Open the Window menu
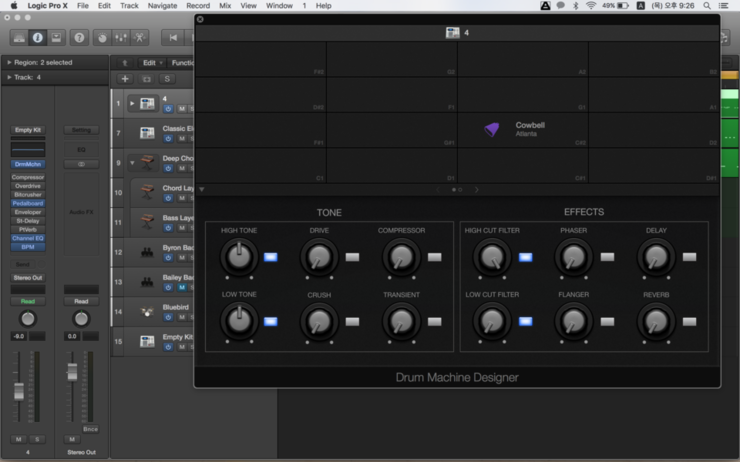Viewport: 740px width, 462px height. coord(279,6)
